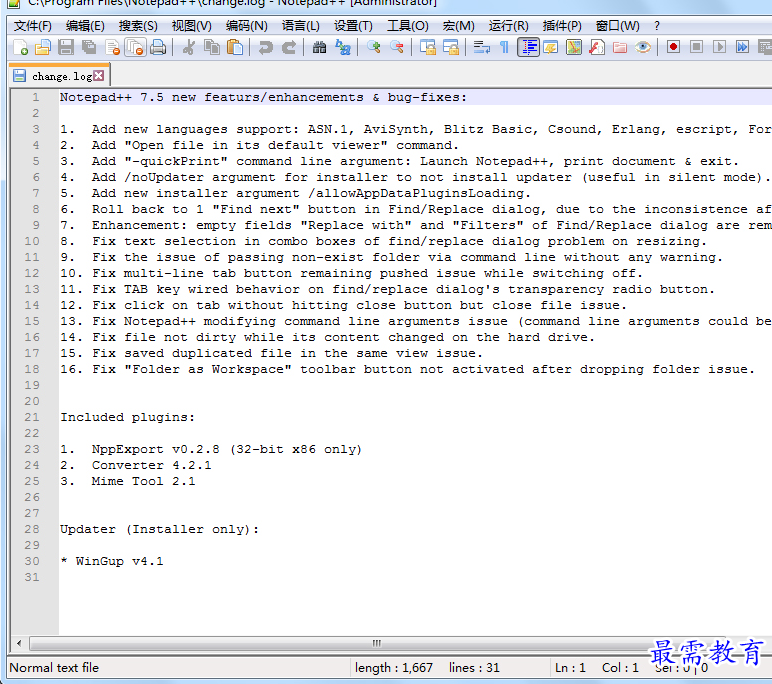Run macro multiple times with double-arrow icon
772x684 pixels.
(742, 47)
